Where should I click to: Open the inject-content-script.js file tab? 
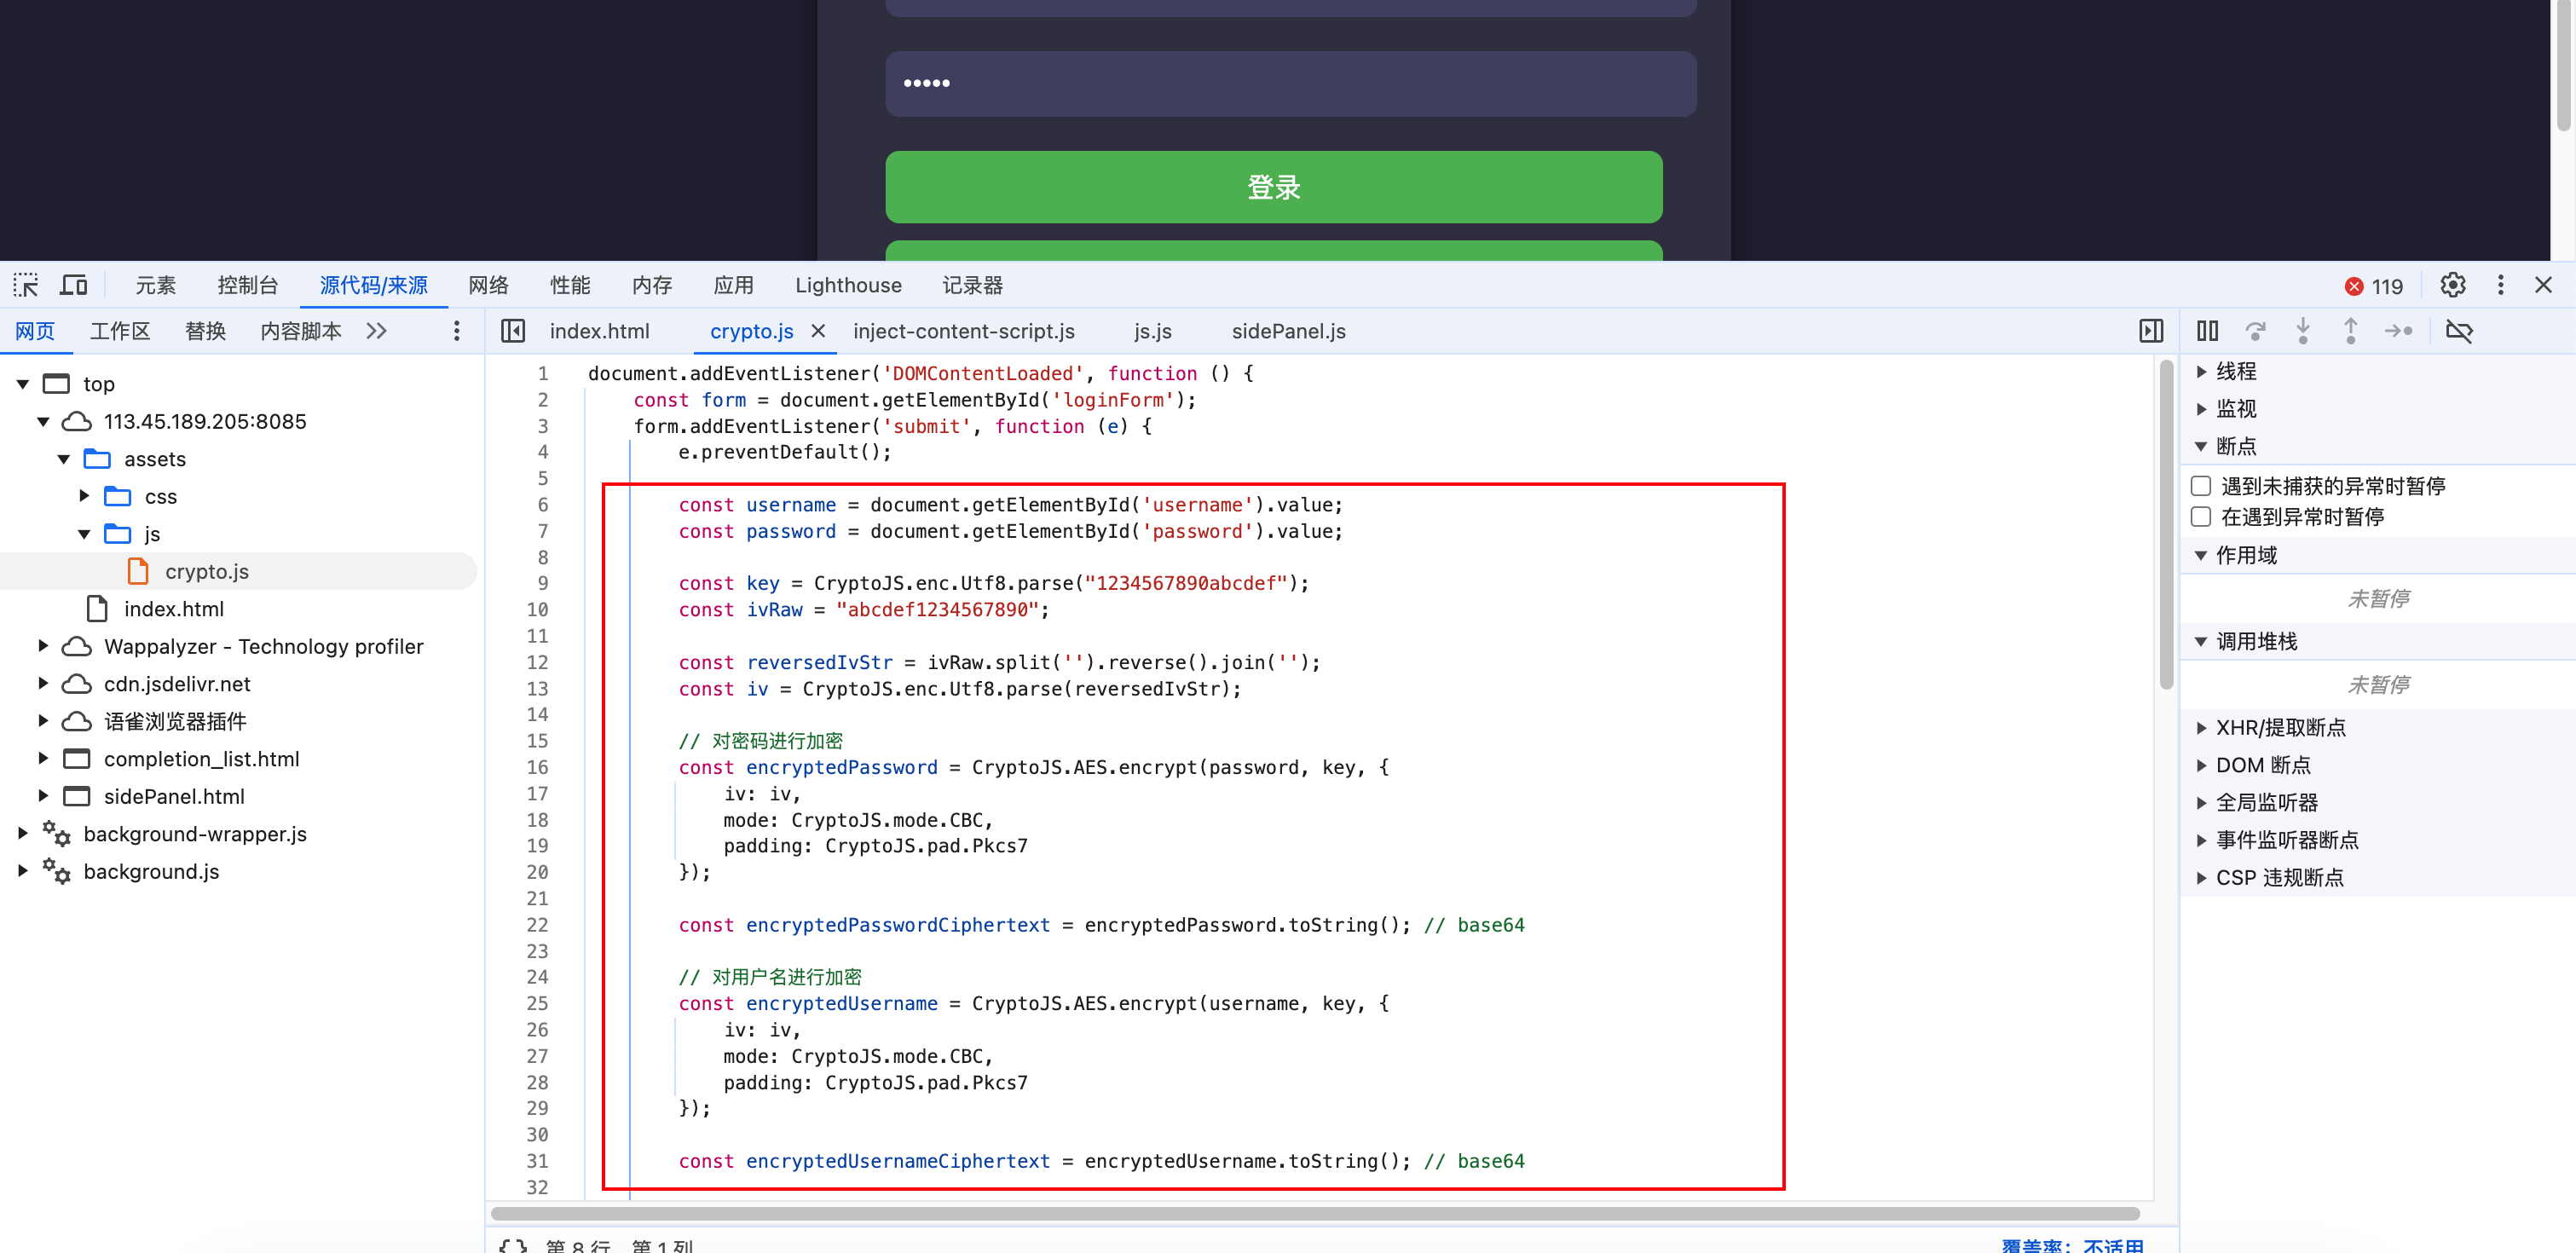[x=963, y=331]
